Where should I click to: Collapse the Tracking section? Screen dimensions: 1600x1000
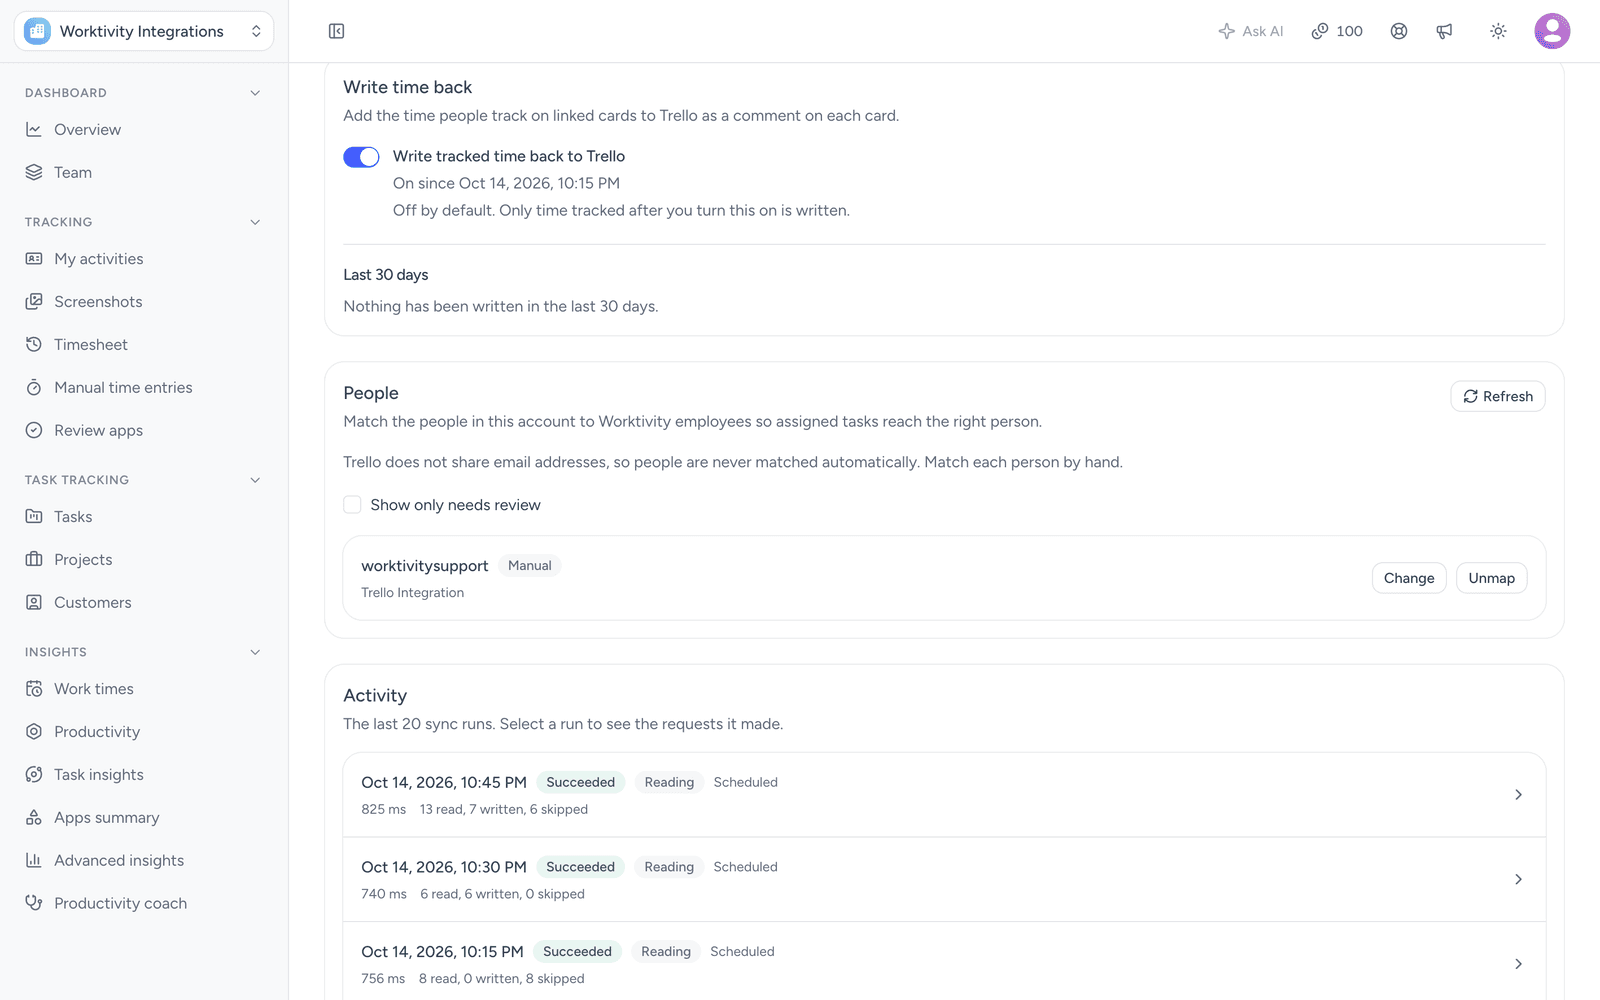[255, 222]
